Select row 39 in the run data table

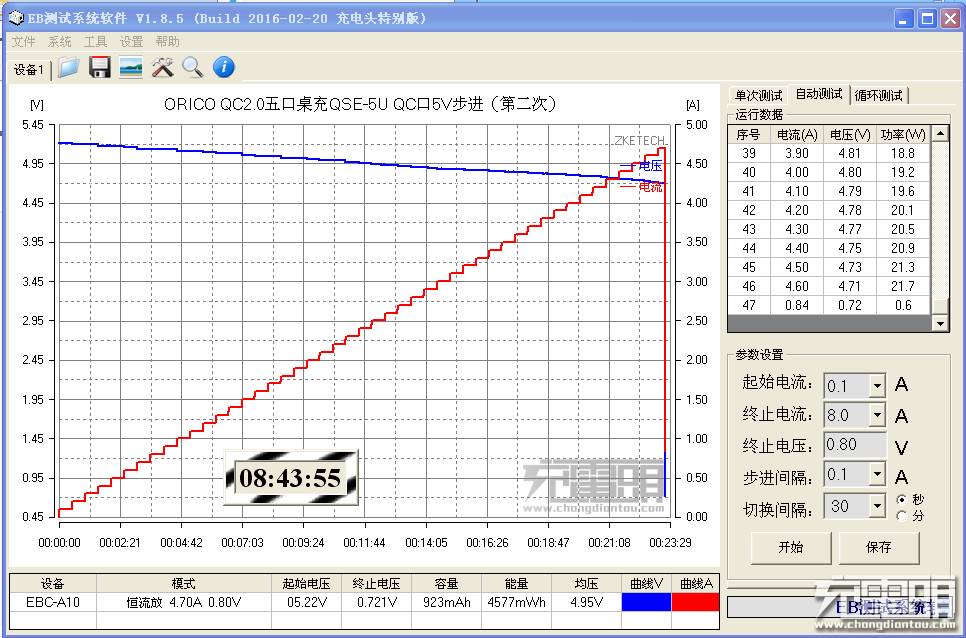click(829, 153)
